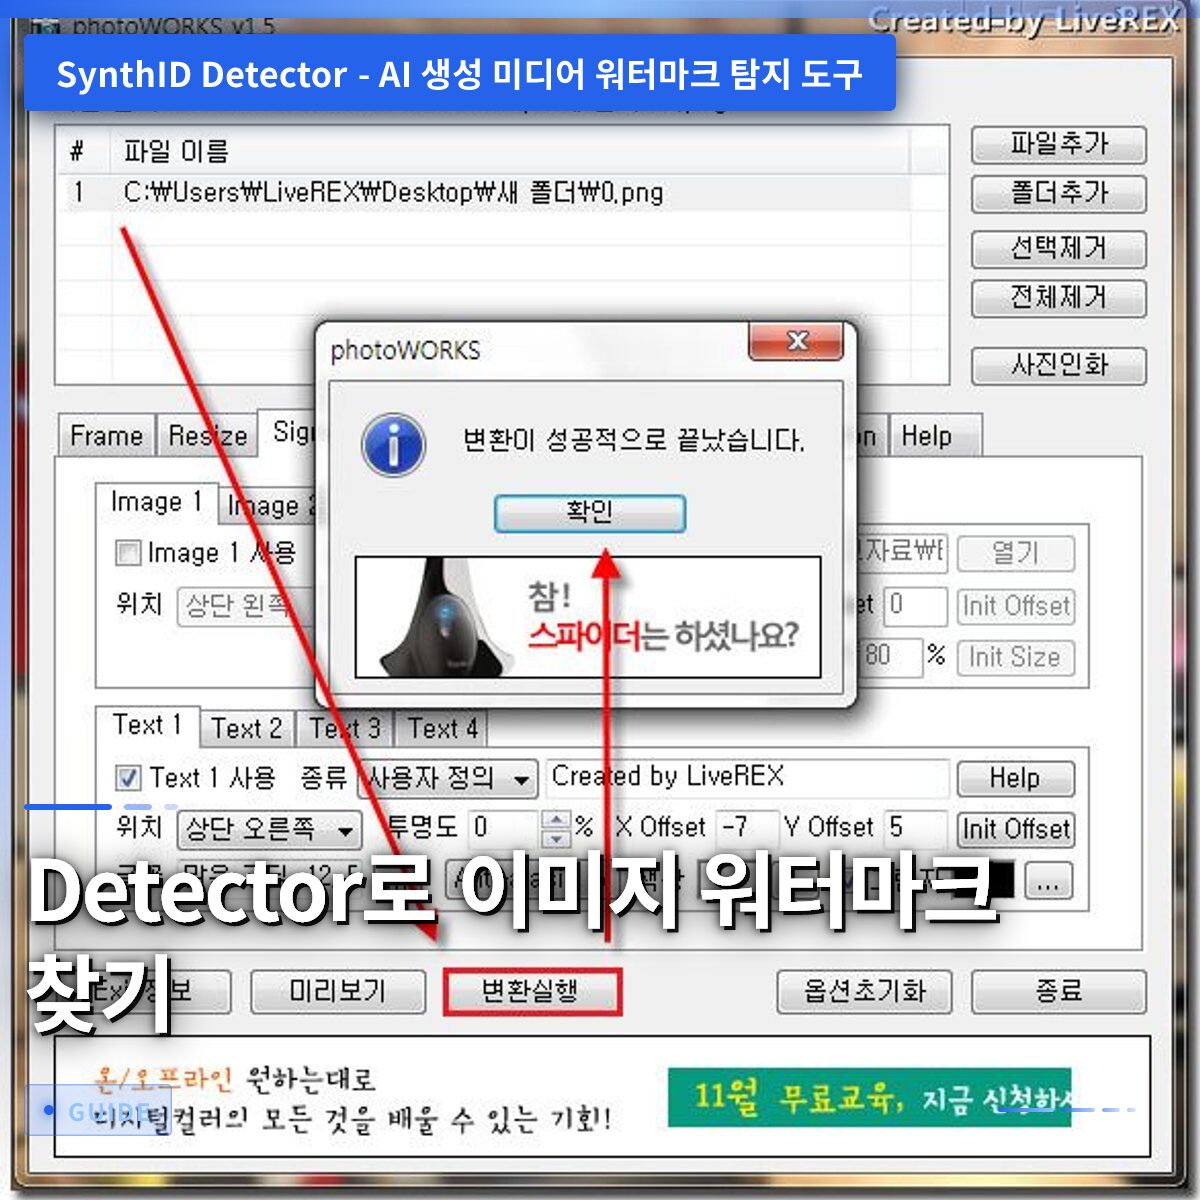Select the Image 2 sub-tab
The image size is (1200, 1200).
(x=267, y=506)
